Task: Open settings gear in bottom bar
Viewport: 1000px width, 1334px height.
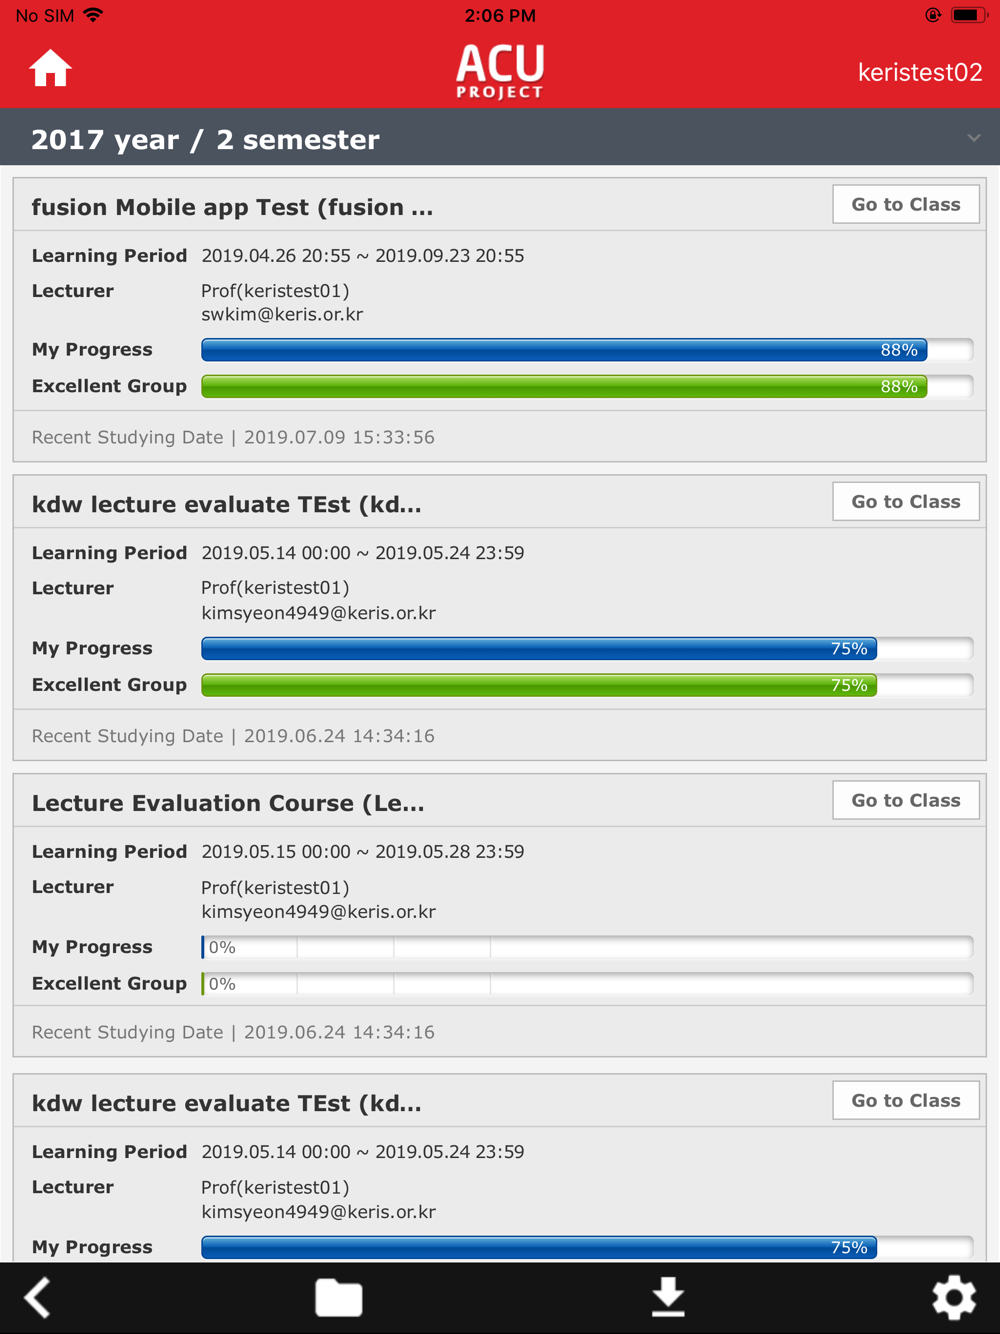Action: pyautogui.click(x=954, y=1298)
